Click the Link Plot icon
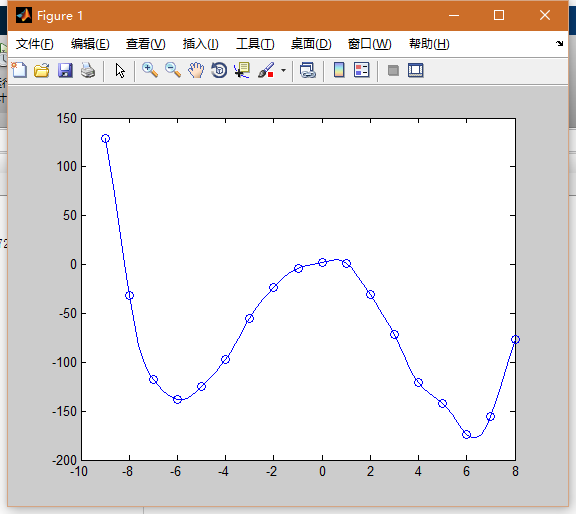This screenshot has height=514, width=576. pos(307,70)
